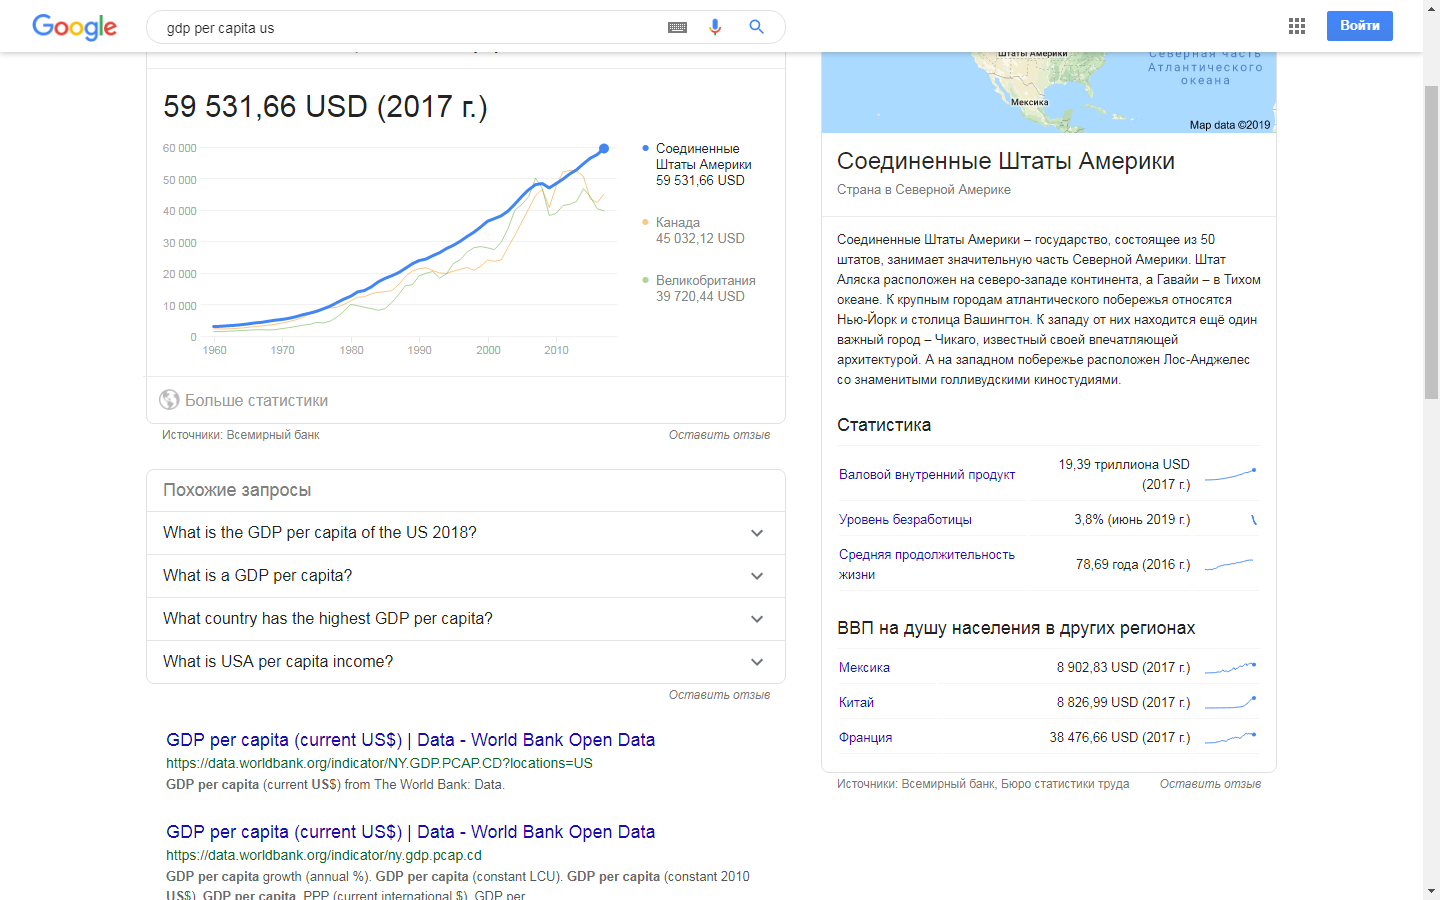Open Средняя продолжительность жизни link
This screenshot has width=1440, height=900.
927,565
